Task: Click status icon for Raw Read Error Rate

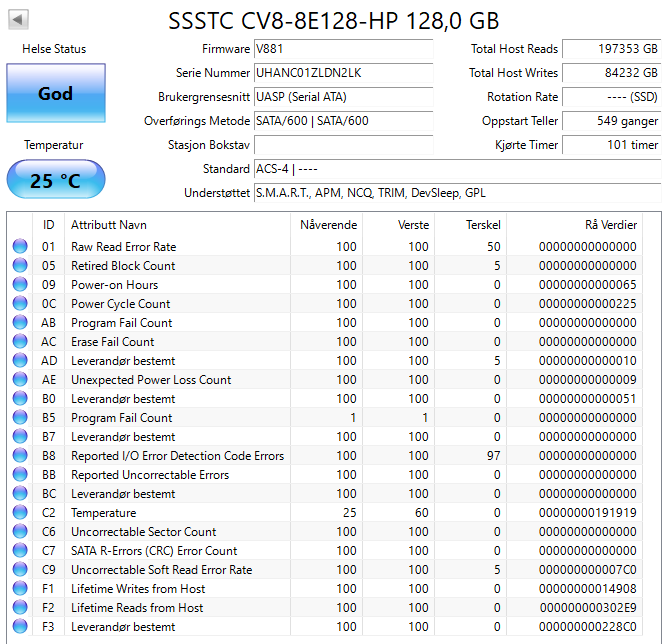Action: 20,247
